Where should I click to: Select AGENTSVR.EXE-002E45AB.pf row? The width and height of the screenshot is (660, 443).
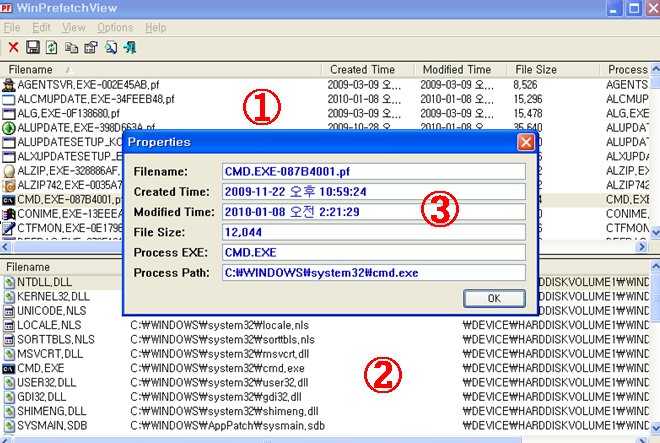[x=324, y=85]
